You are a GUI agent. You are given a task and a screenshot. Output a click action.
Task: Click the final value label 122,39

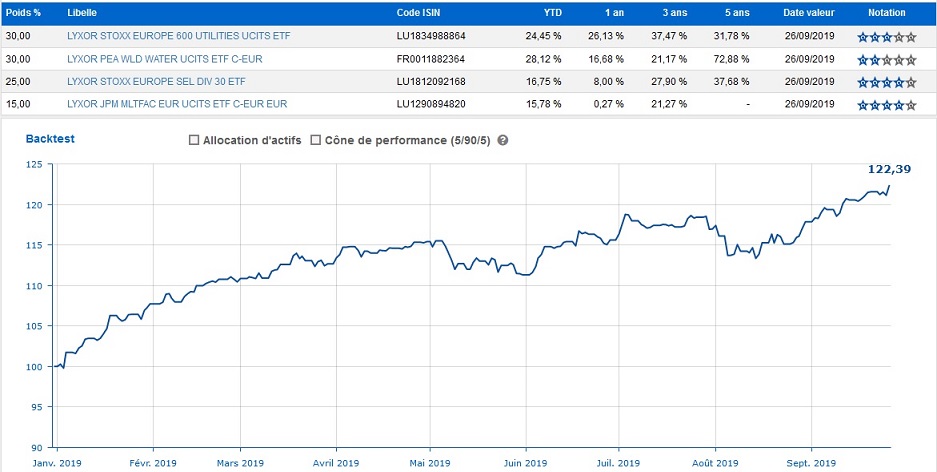pyautogui.click(x=889, y=169)
